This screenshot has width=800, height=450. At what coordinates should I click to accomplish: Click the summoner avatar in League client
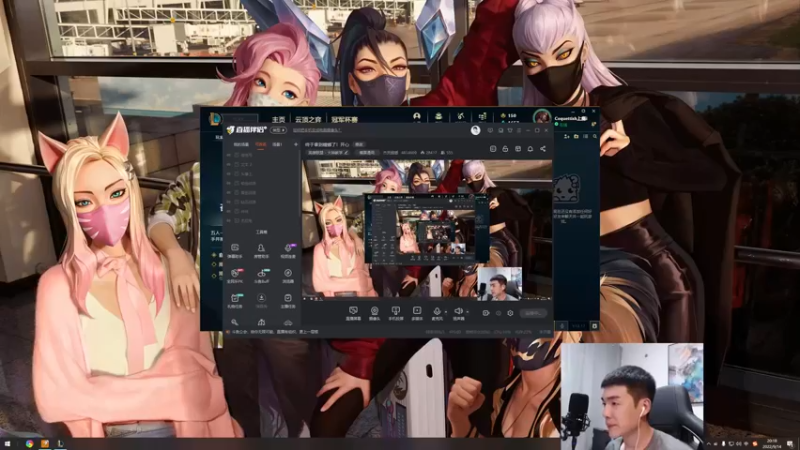click(542, 117)
